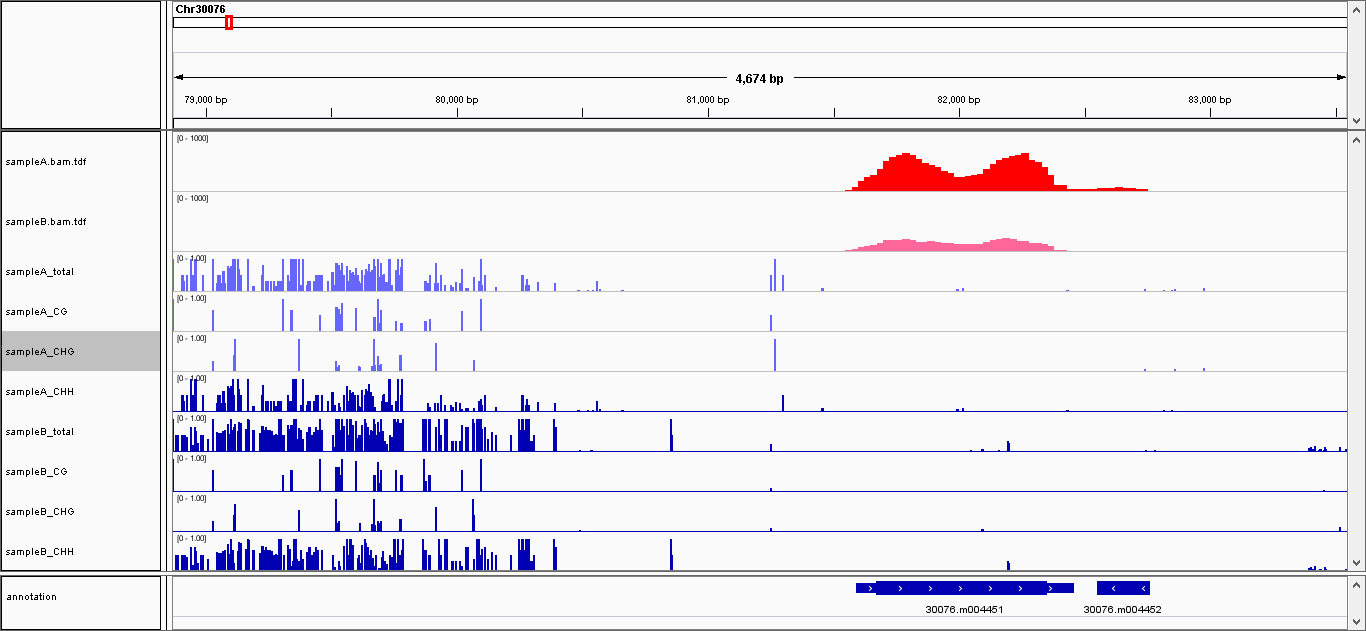Click the red region box on the ideogram
The image size is (1366, 631).
pos(229,22)
